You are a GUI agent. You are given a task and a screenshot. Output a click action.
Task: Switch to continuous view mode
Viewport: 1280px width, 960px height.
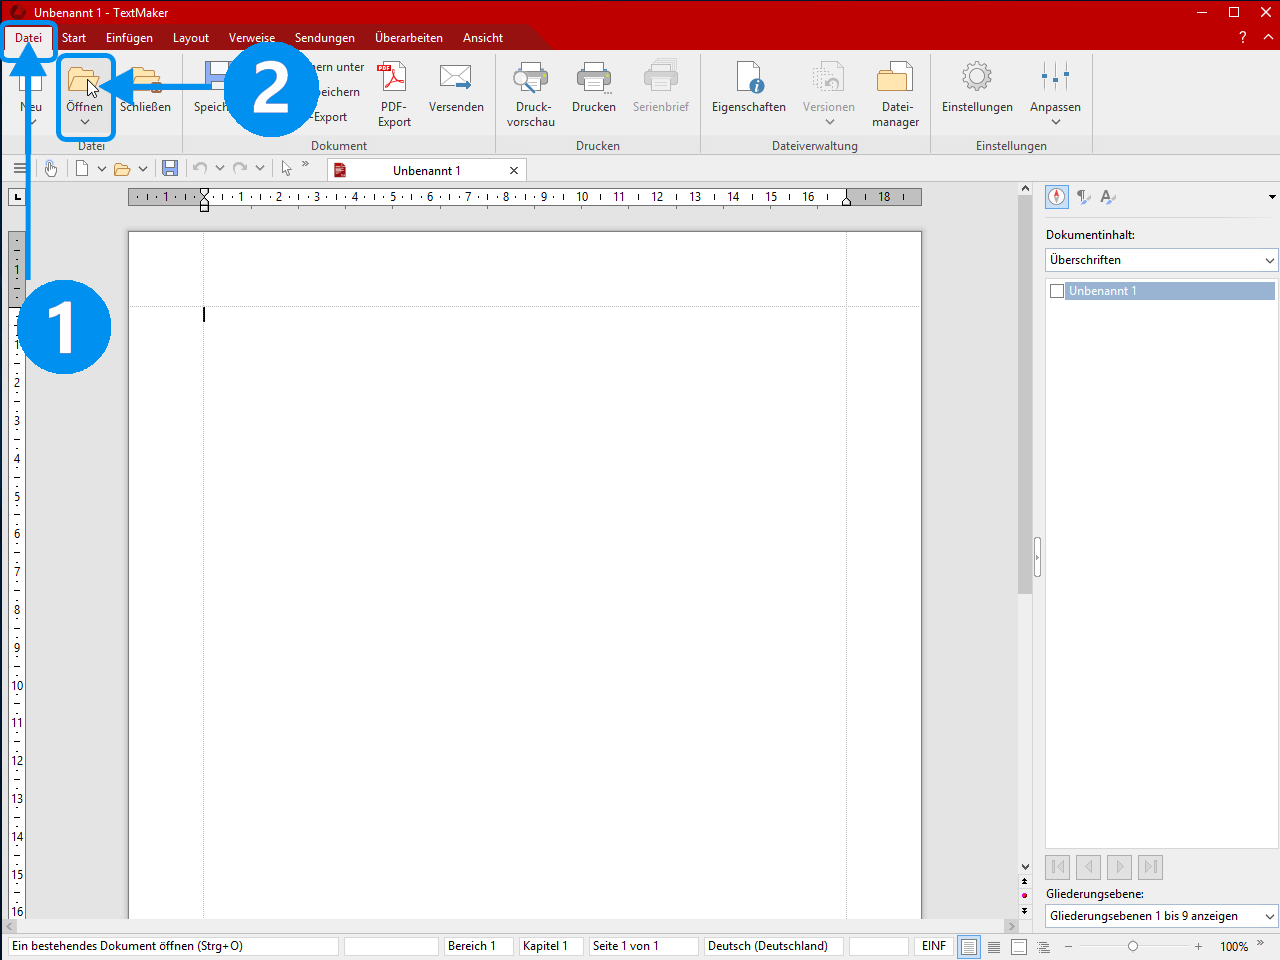(x=994, y=947)
